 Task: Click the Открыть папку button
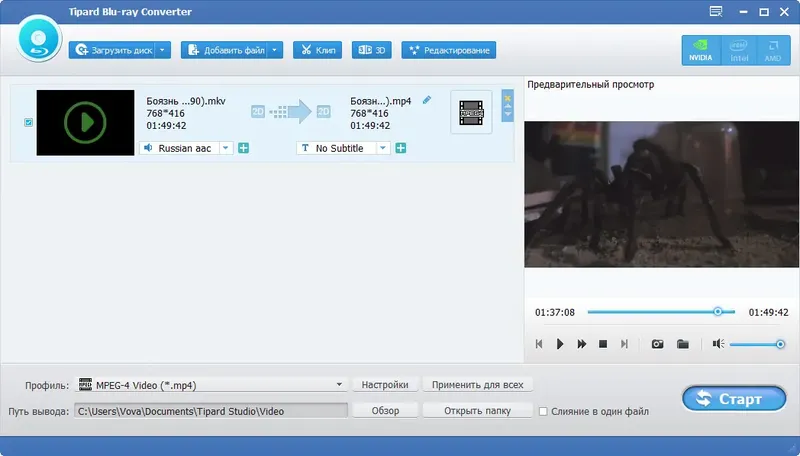[478, 411]
